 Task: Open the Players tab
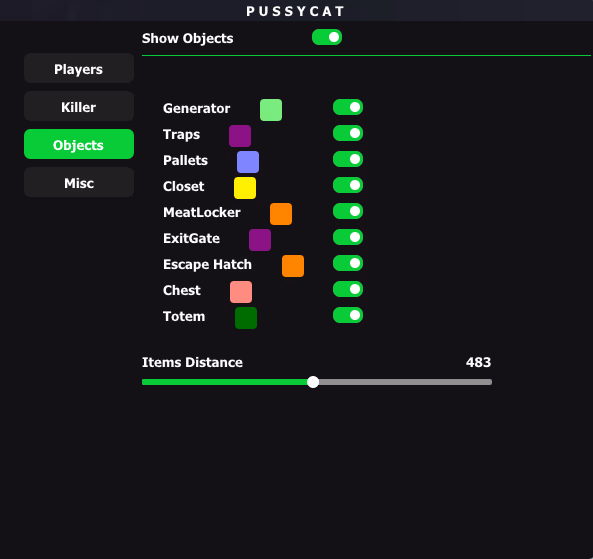[x=79, y=68]
